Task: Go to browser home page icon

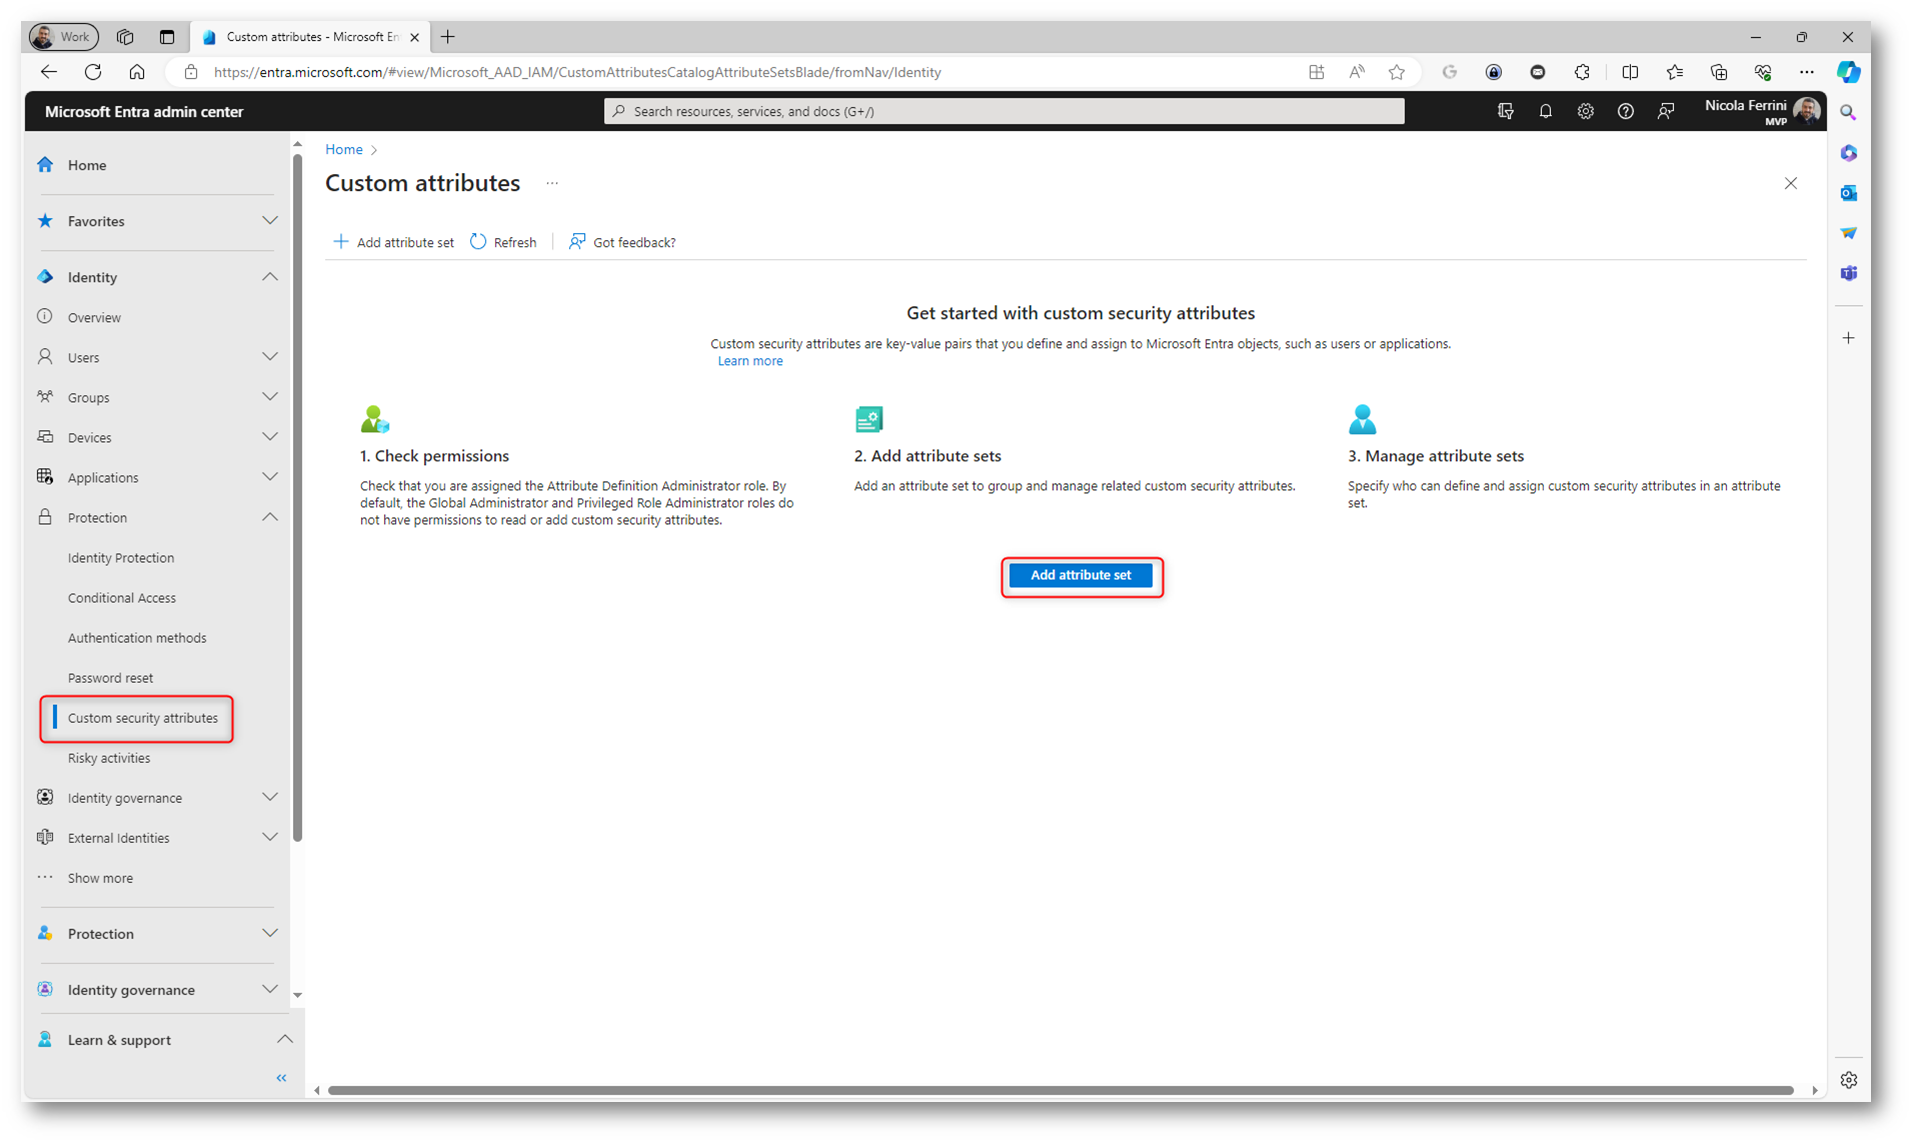Action: (x=137, y=72)
